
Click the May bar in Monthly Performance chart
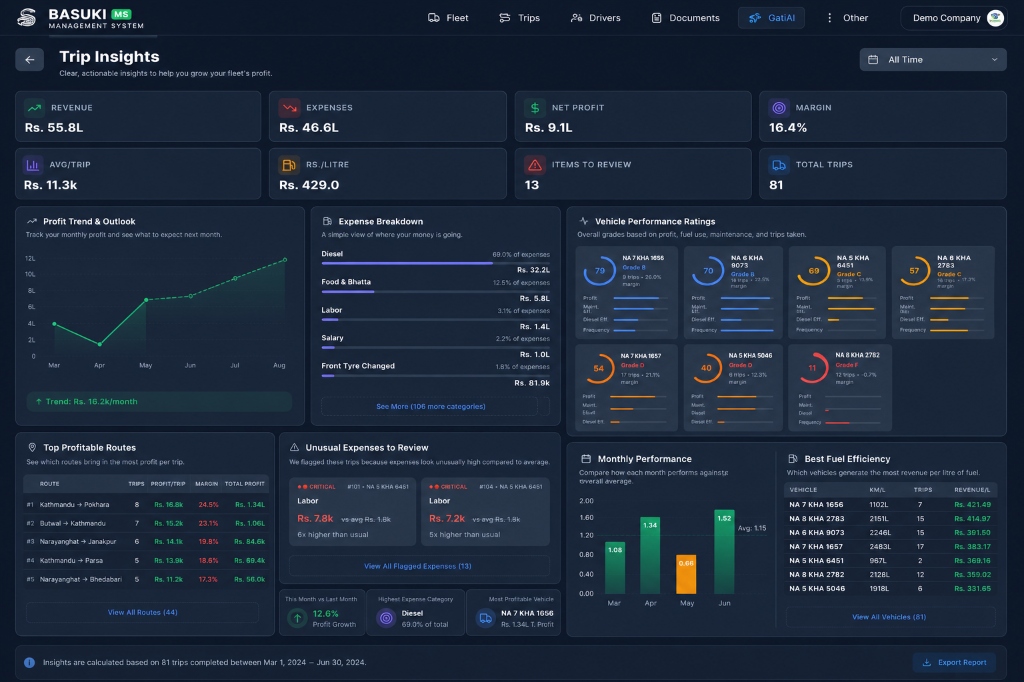tap(686, 573)
